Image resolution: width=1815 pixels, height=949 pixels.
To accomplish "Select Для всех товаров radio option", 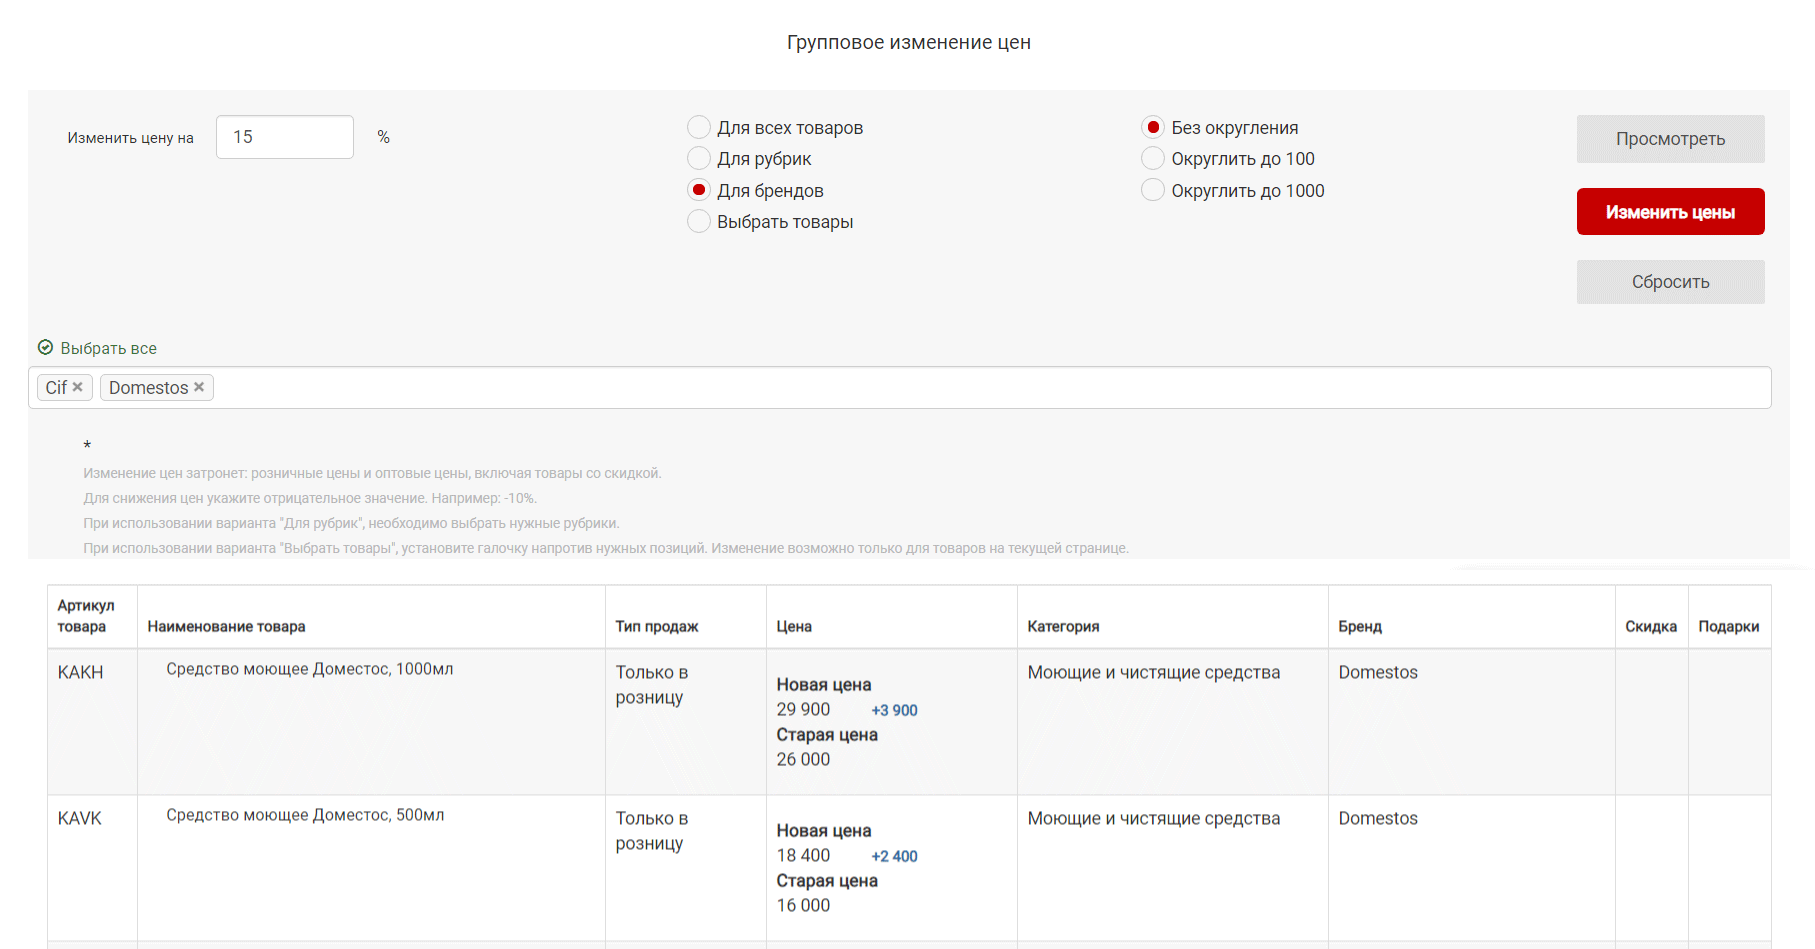I will 699,127.
